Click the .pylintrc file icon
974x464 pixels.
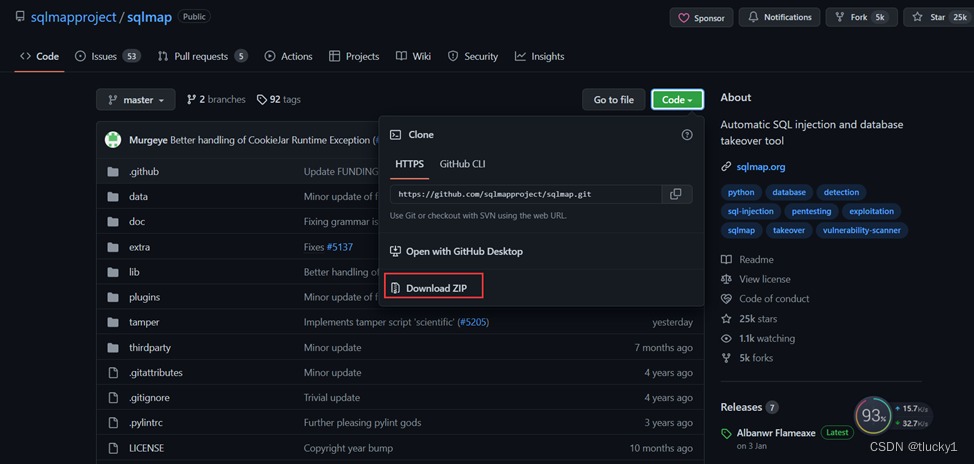[112, 422]
